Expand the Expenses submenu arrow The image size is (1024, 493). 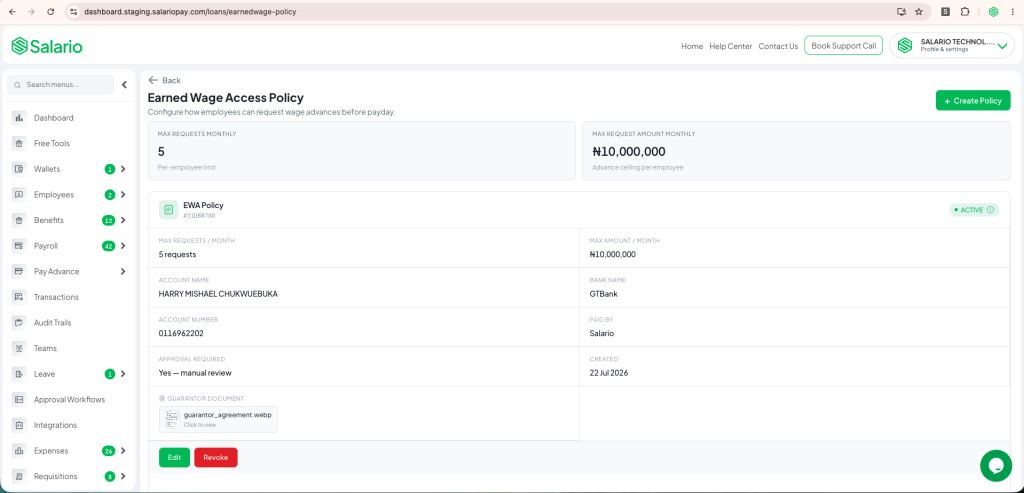tap(123, 451)
